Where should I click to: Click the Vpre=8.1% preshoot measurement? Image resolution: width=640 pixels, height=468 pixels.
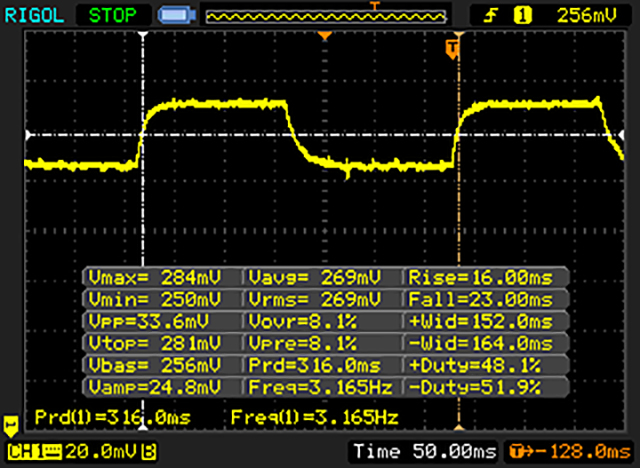(x=302, y=344)
